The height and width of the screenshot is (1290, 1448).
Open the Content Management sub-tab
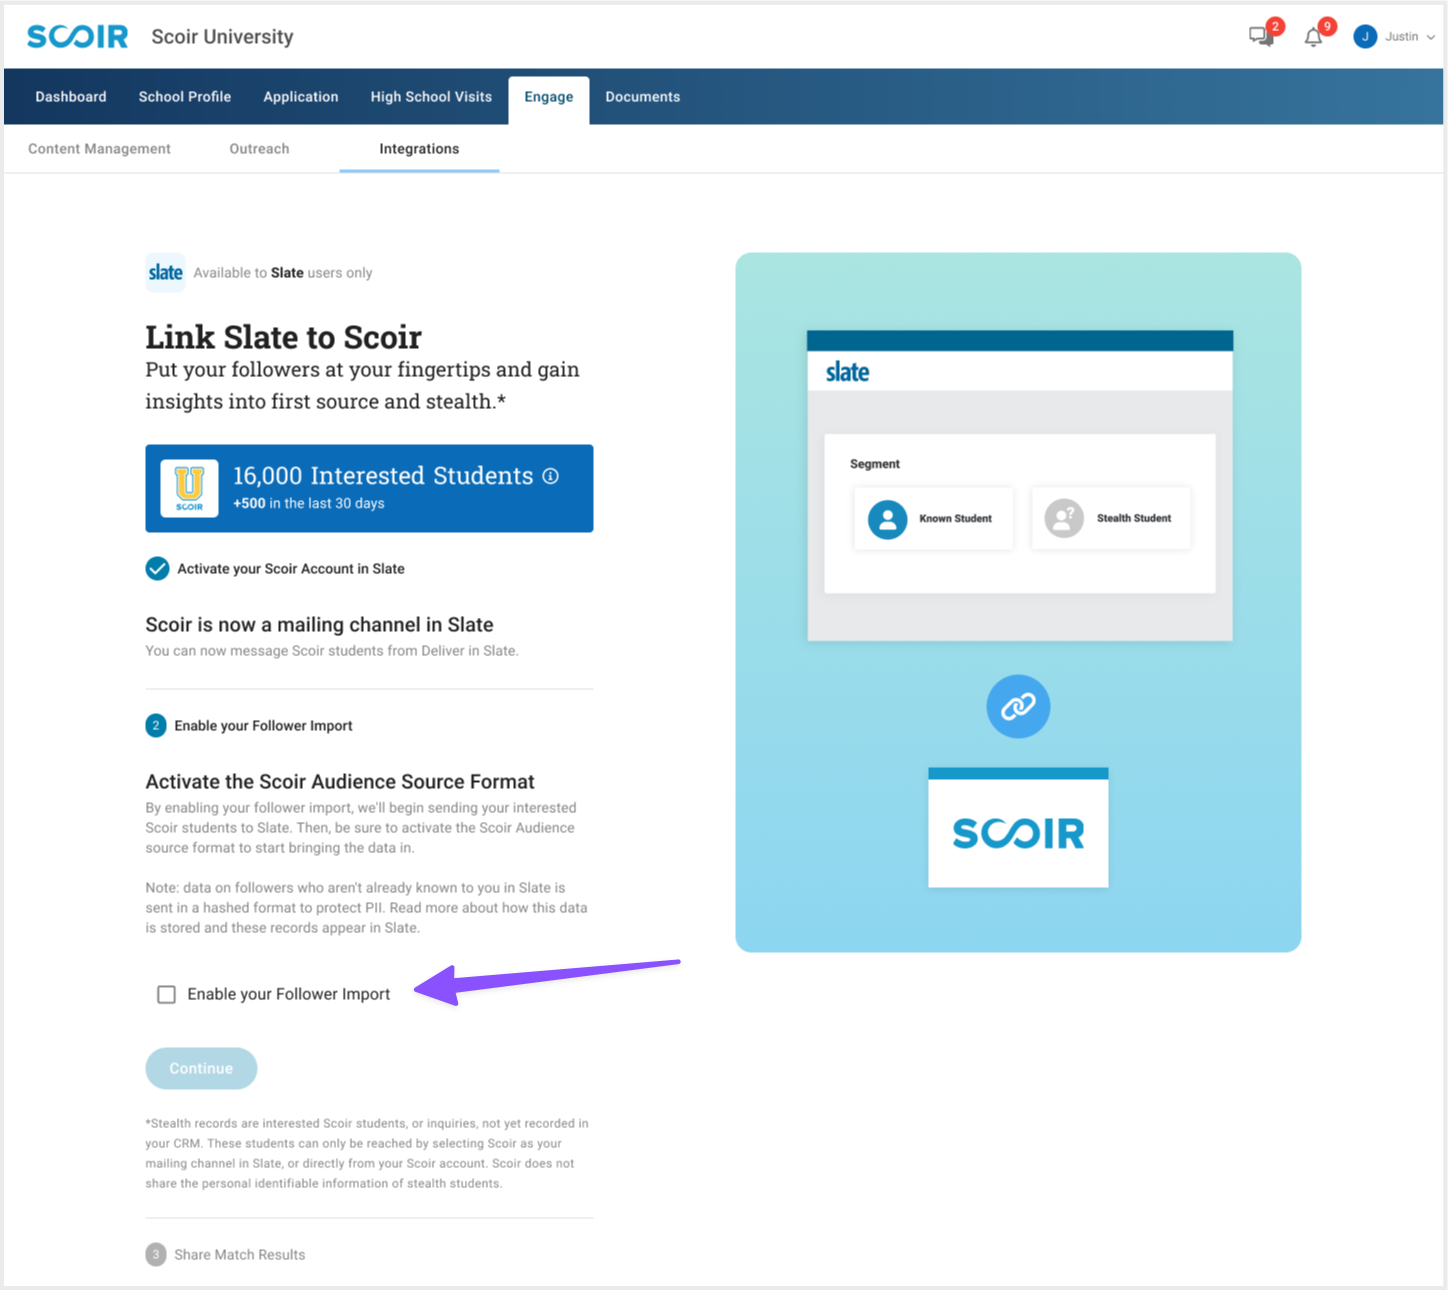coord(99,149)
